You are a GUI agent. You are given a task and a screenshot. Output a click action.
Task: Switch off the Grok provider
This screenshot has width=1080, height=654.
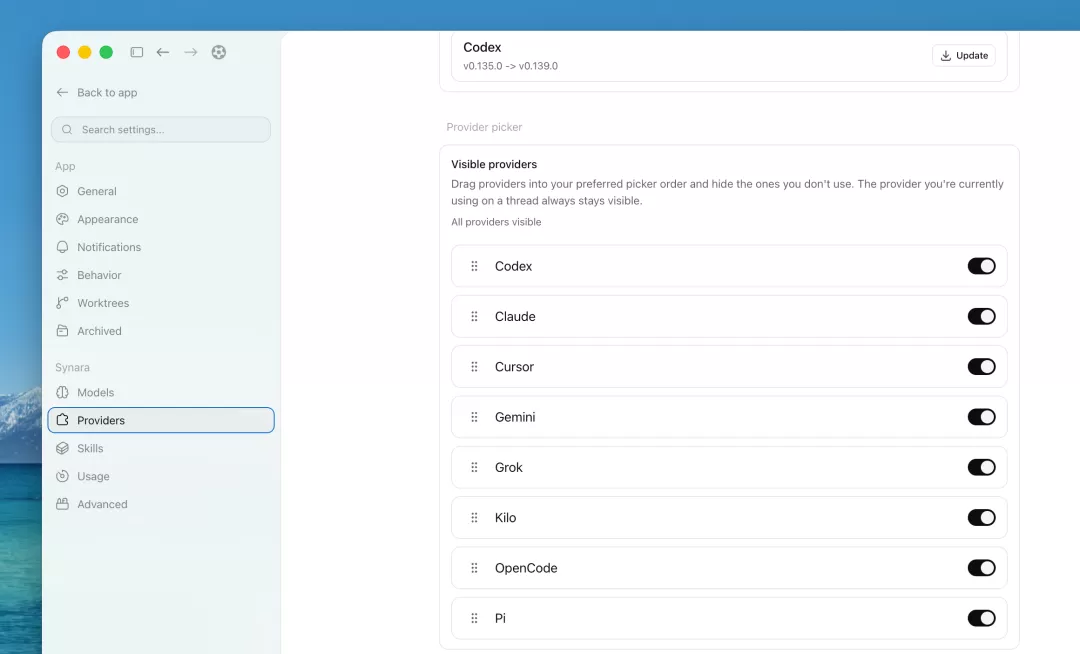coord(982,467)
